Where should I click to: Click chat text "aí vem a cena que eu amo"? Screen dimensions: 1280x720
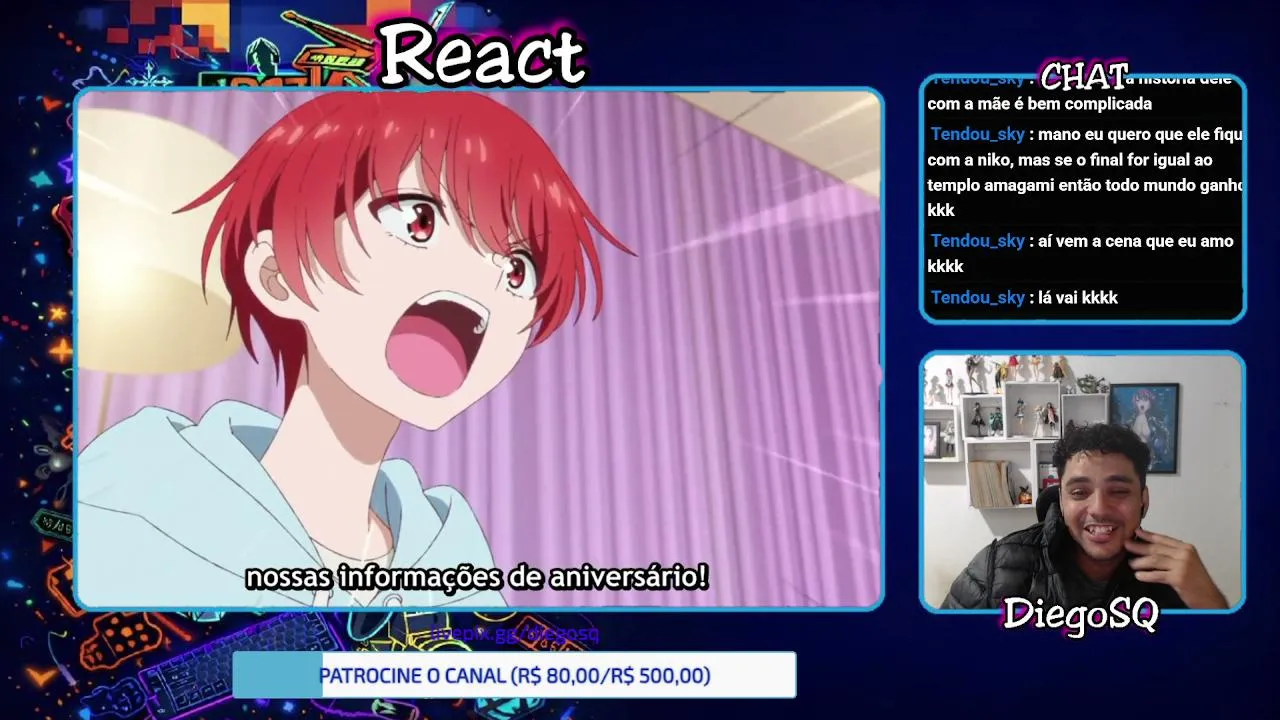[1136, 241]
